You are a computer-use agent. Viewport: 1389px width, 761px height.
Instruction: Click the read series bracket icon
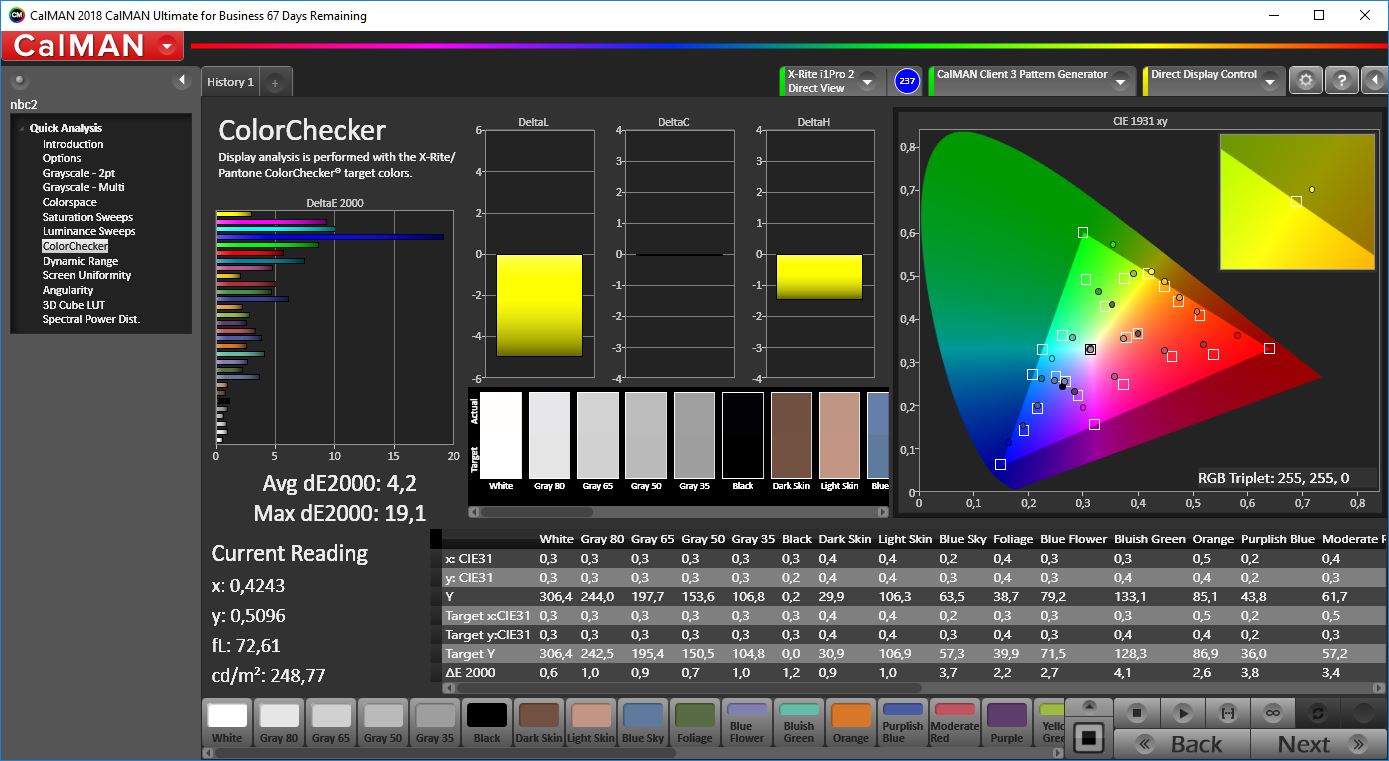point(1227,713)
